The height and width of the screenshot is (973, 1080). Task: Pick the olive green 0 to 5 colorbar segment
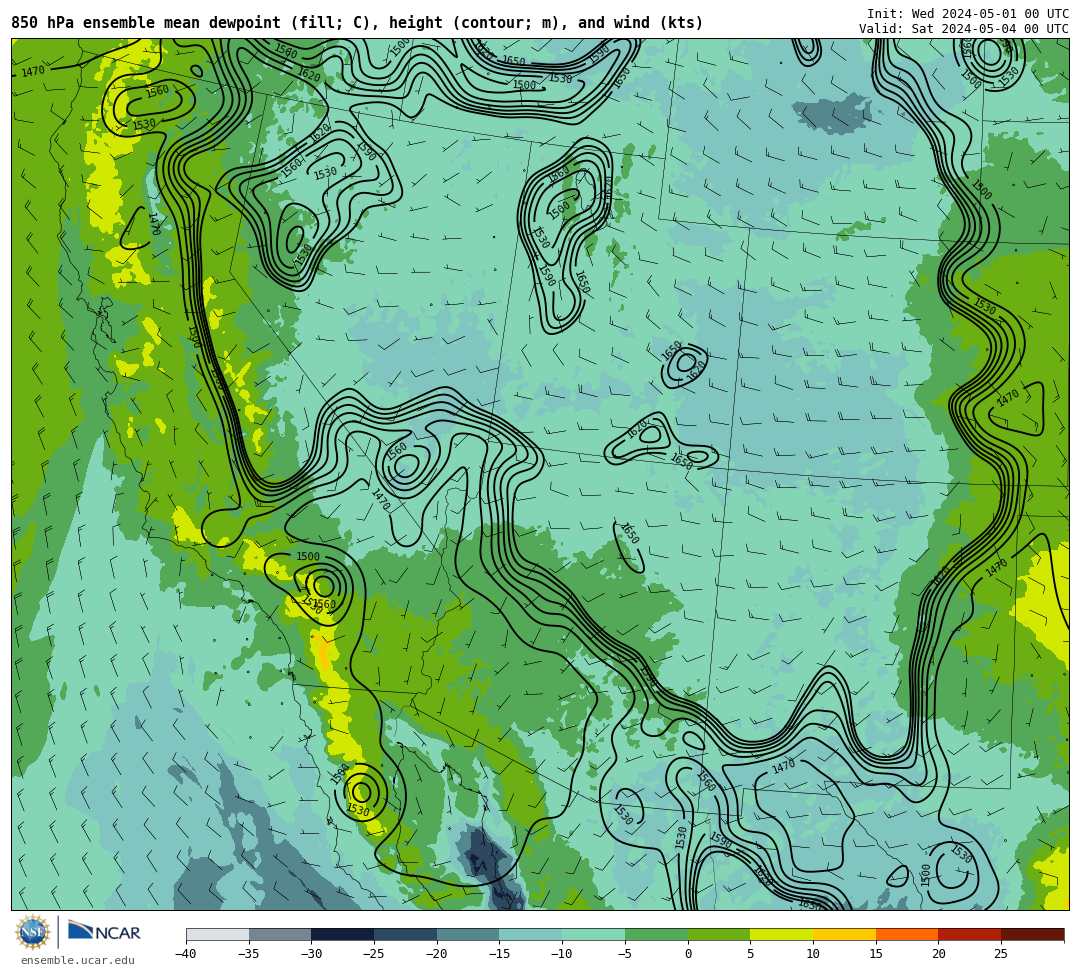(x=719, y=934)
